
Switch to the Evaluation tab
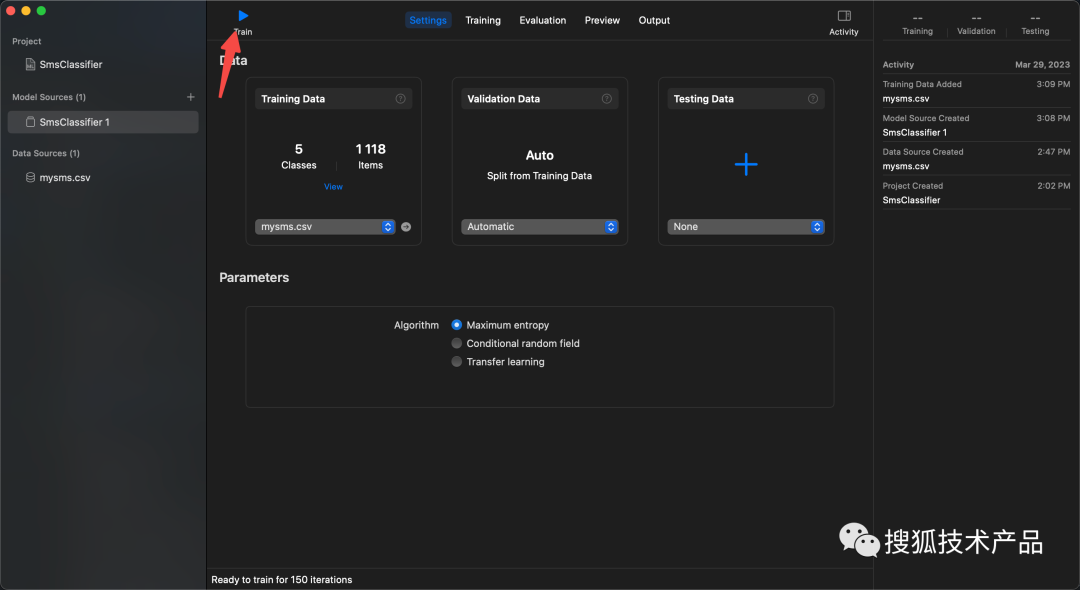[x=543, y=20]
